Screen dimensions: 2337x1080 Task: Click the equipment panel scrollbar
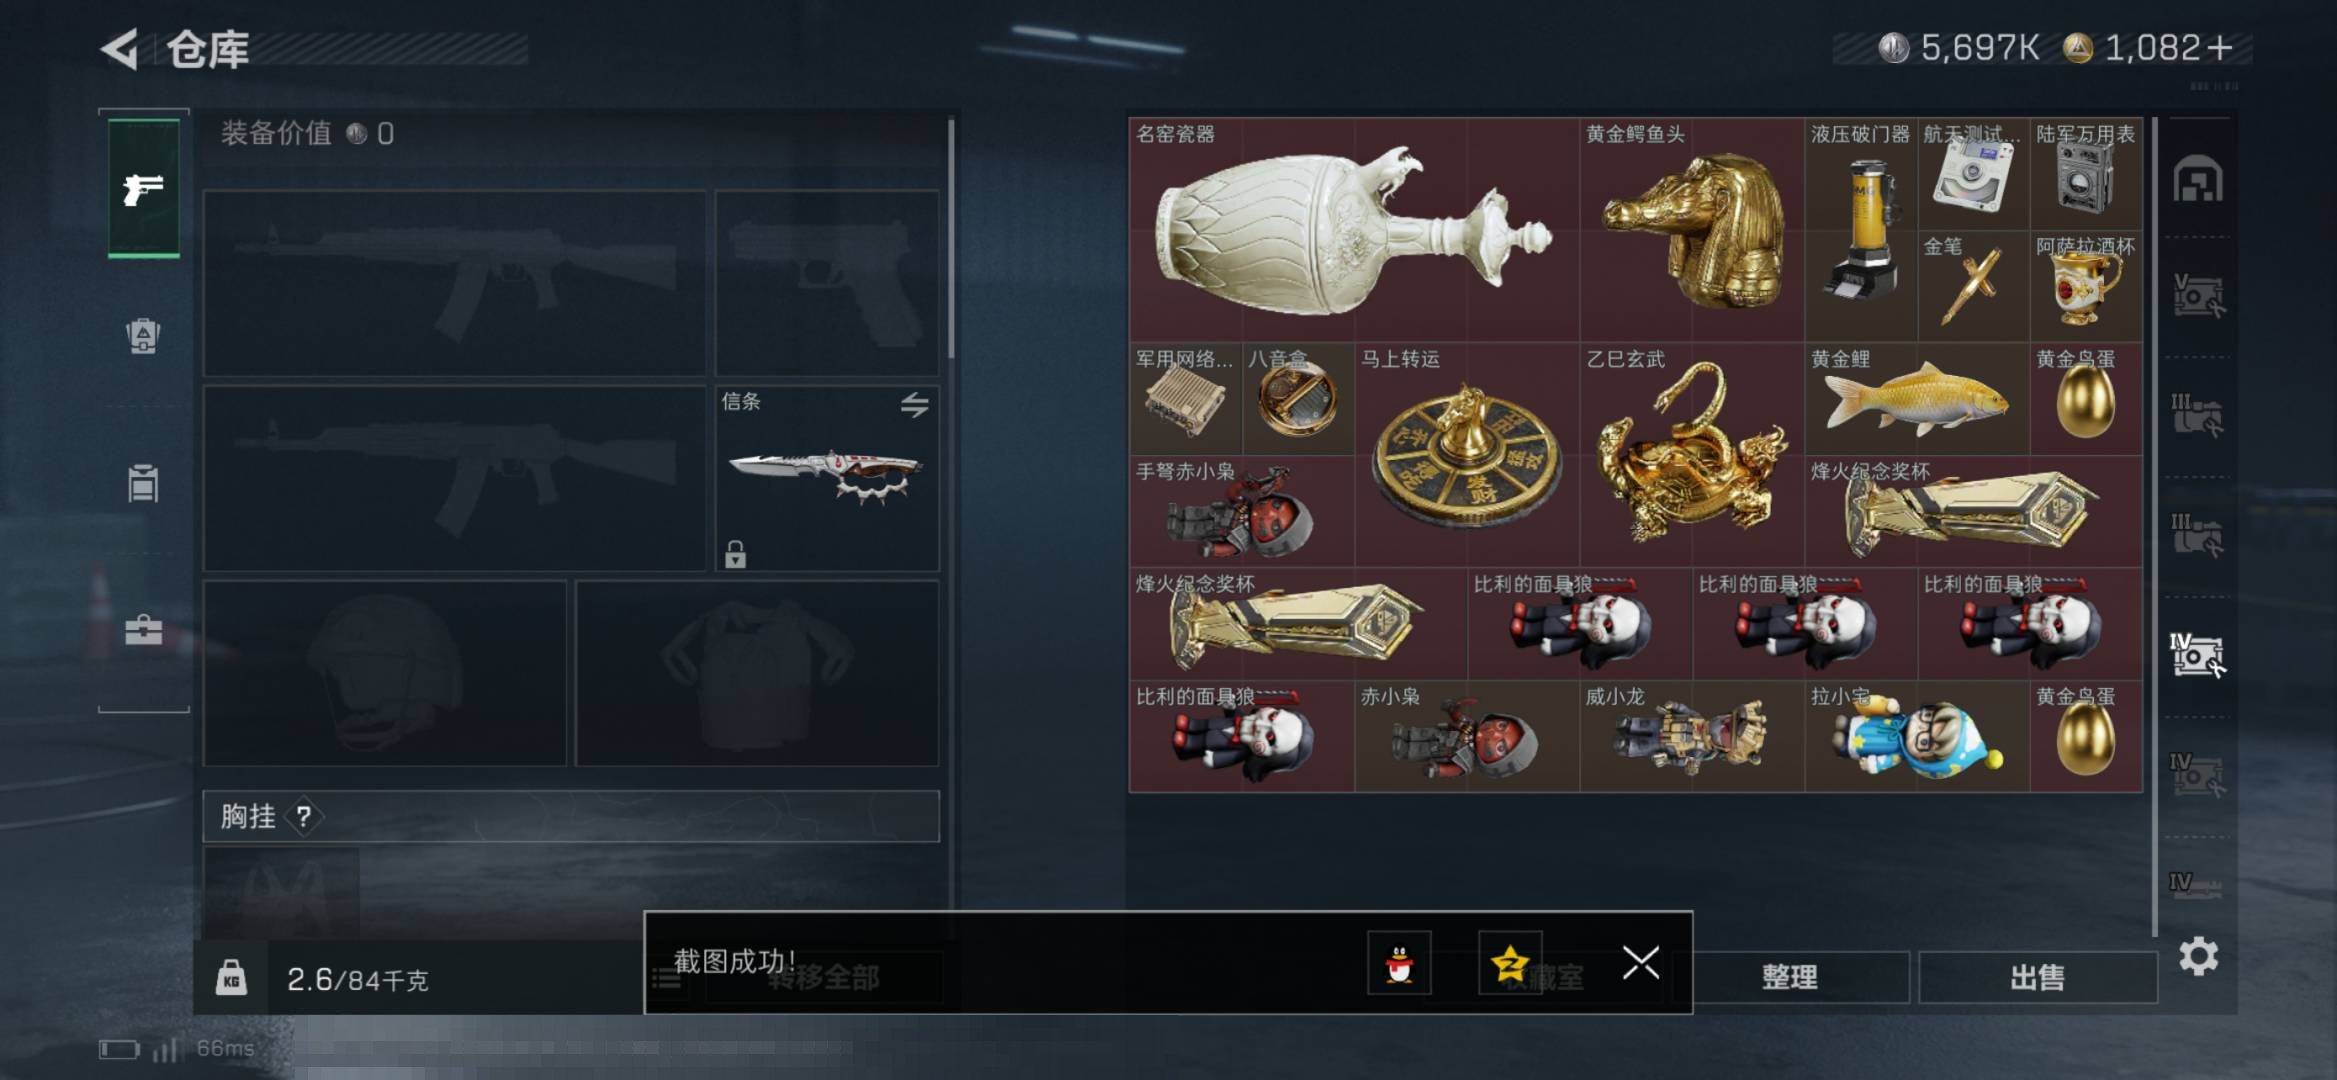[951, 239]
